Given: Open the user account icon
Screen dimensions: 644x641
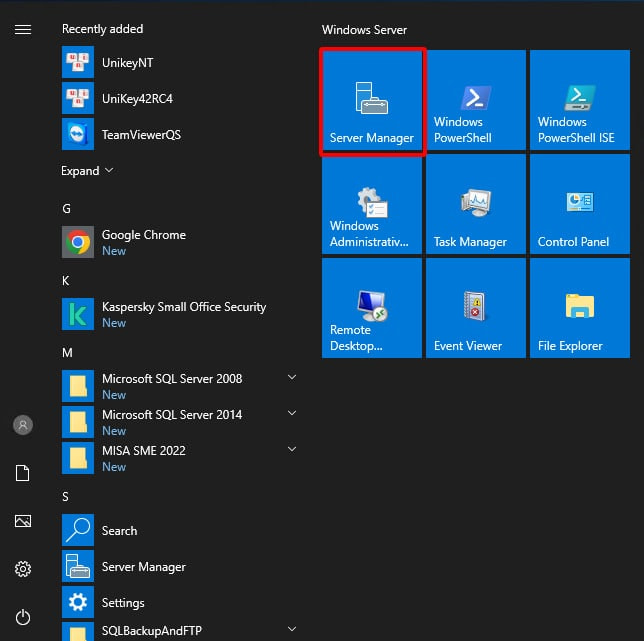Looking at the screenshot, I should tap(23, 425).
